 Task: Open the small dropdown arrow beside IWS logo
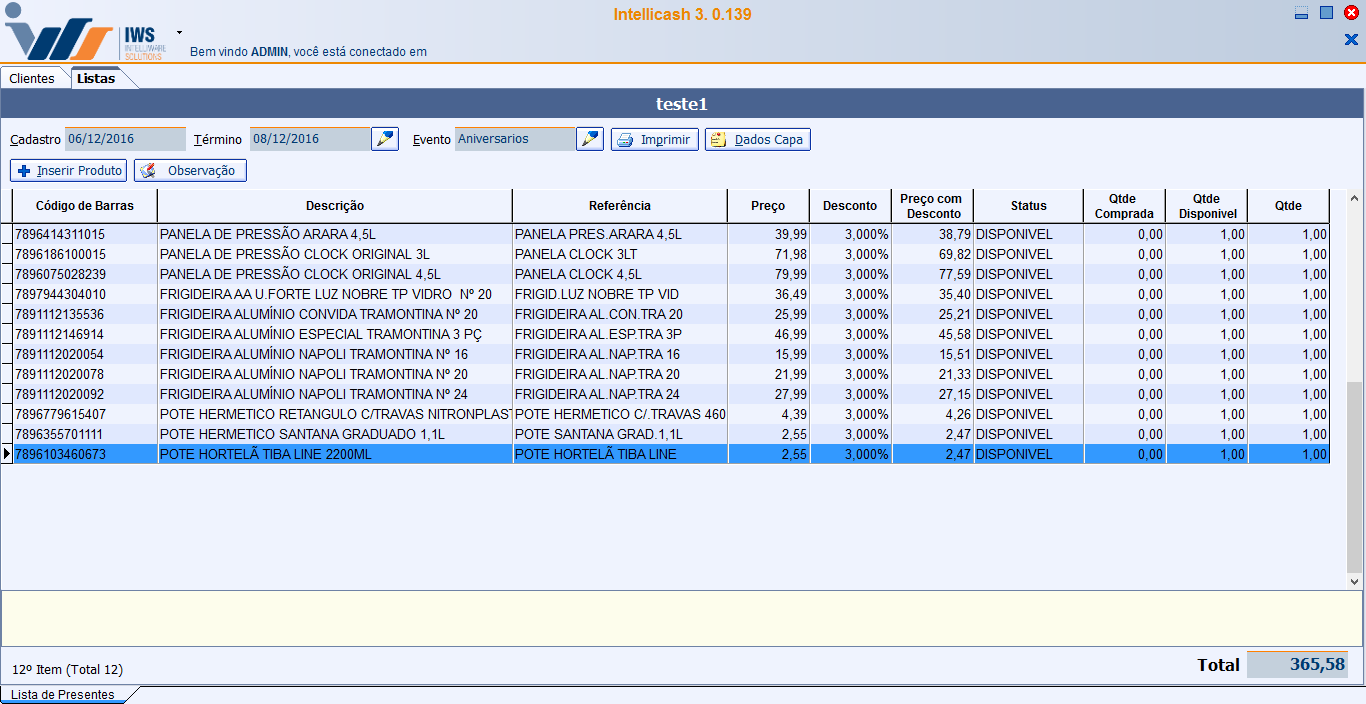click(x=179, y=32)
